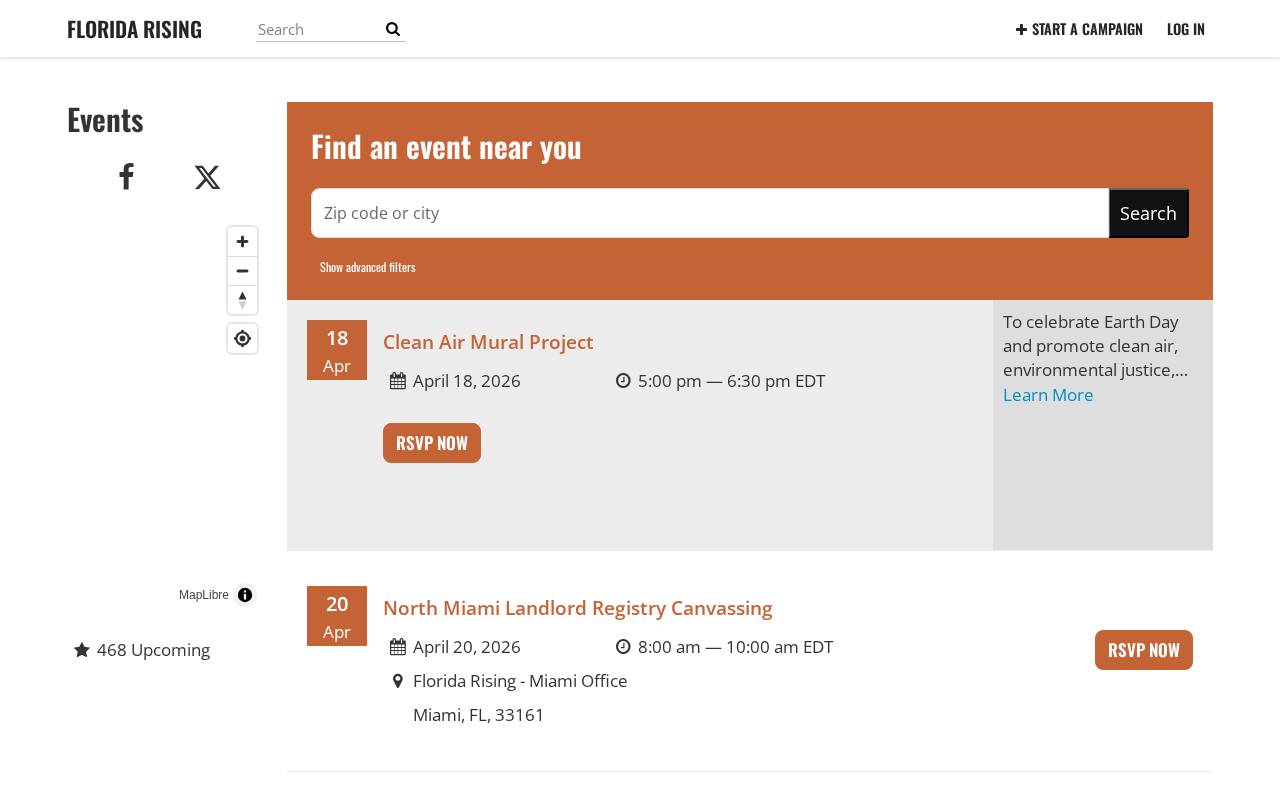This screenshot has height=800, width=1280.
Task: Open Clean Air Mural Project event
Action: pyautogui.click(x=488, y=342)
